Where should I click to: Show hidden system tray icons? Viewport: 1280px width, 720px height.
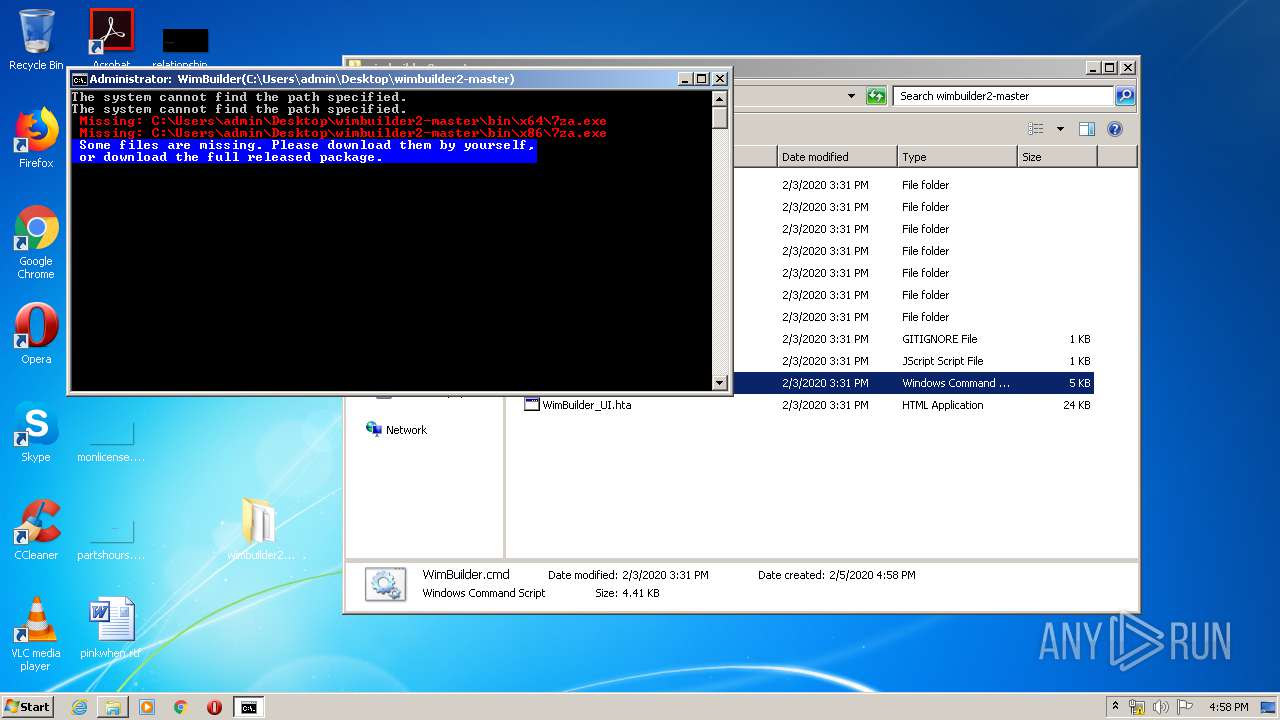1115,707
